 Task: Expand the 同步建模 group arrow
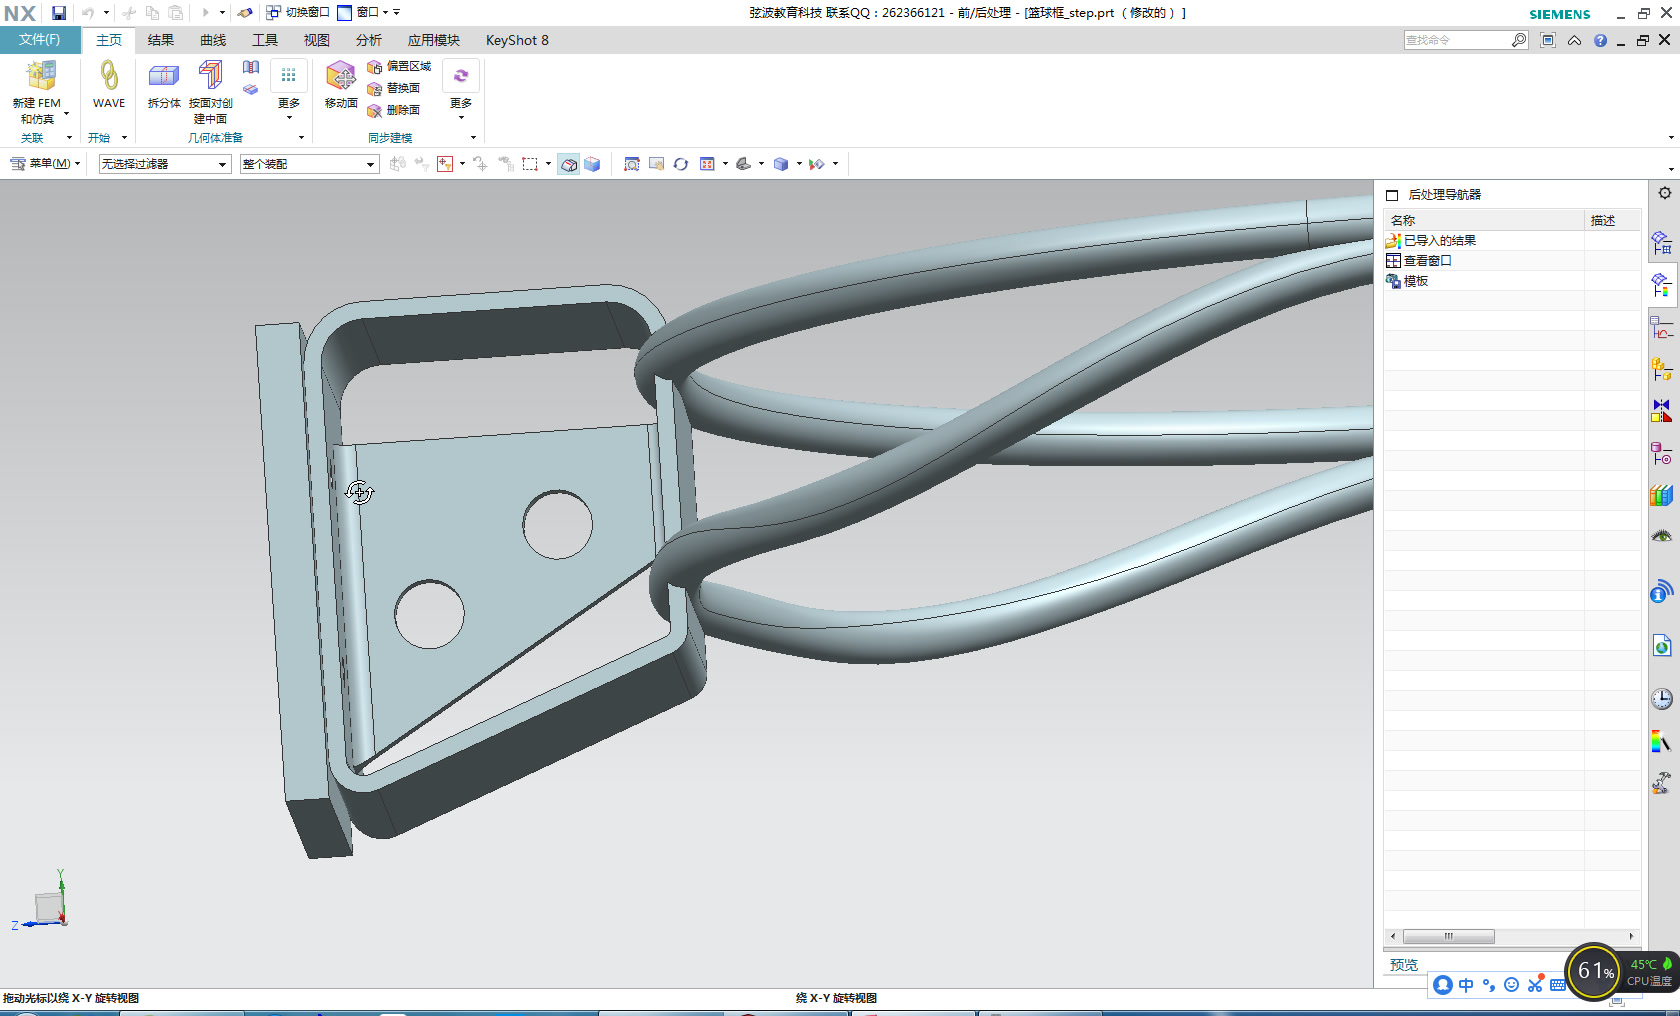pyautogui.click(x=473, y=138)
